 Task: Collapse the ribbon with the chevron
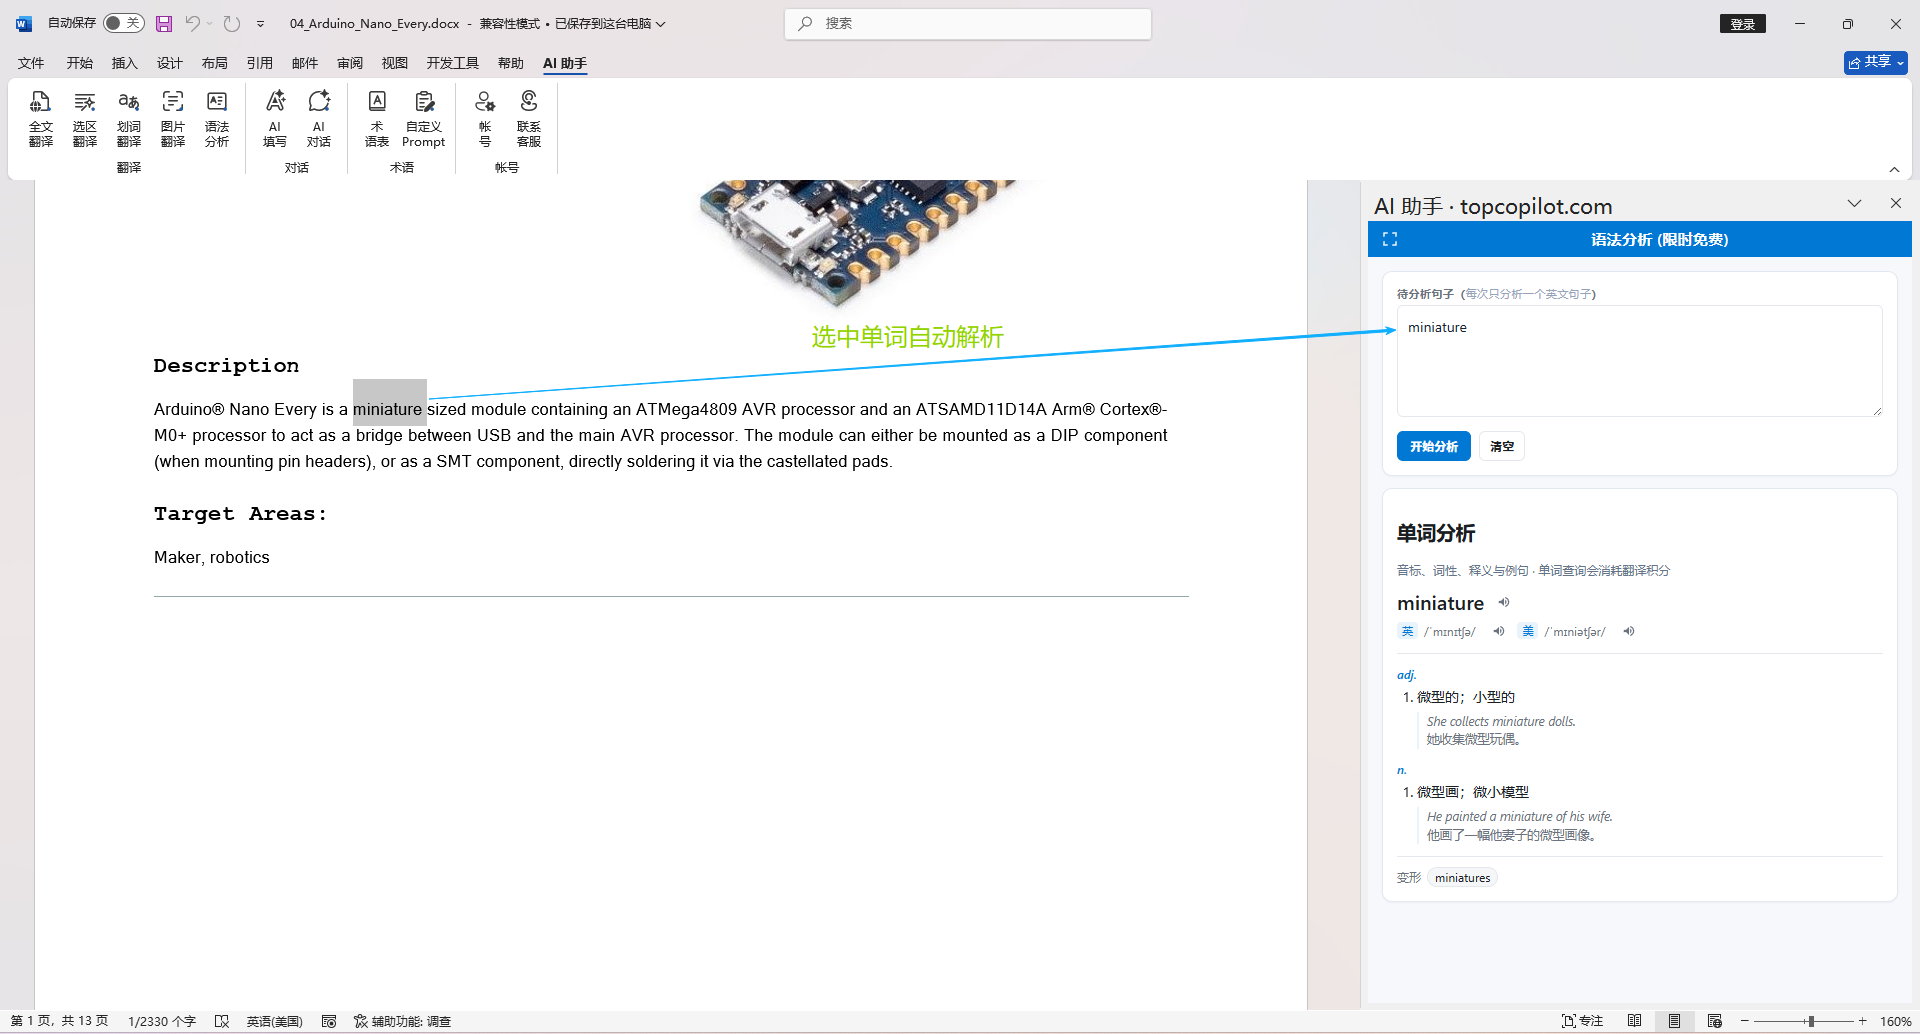1894,169
